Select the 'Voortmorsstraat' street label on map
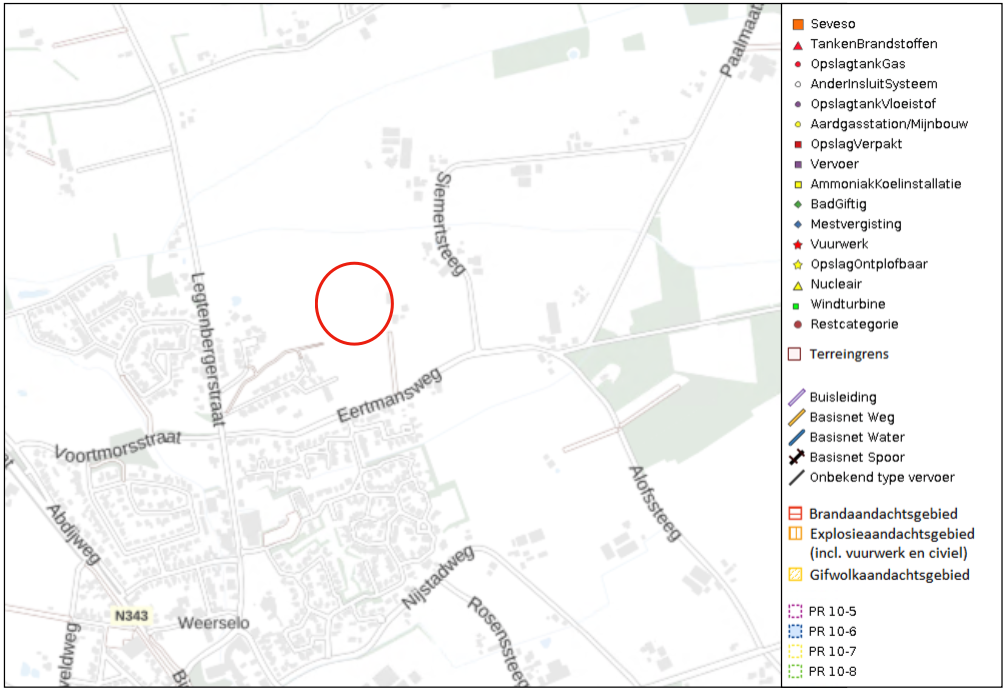Screen dimensions: 1007x692 pos(118,446)
